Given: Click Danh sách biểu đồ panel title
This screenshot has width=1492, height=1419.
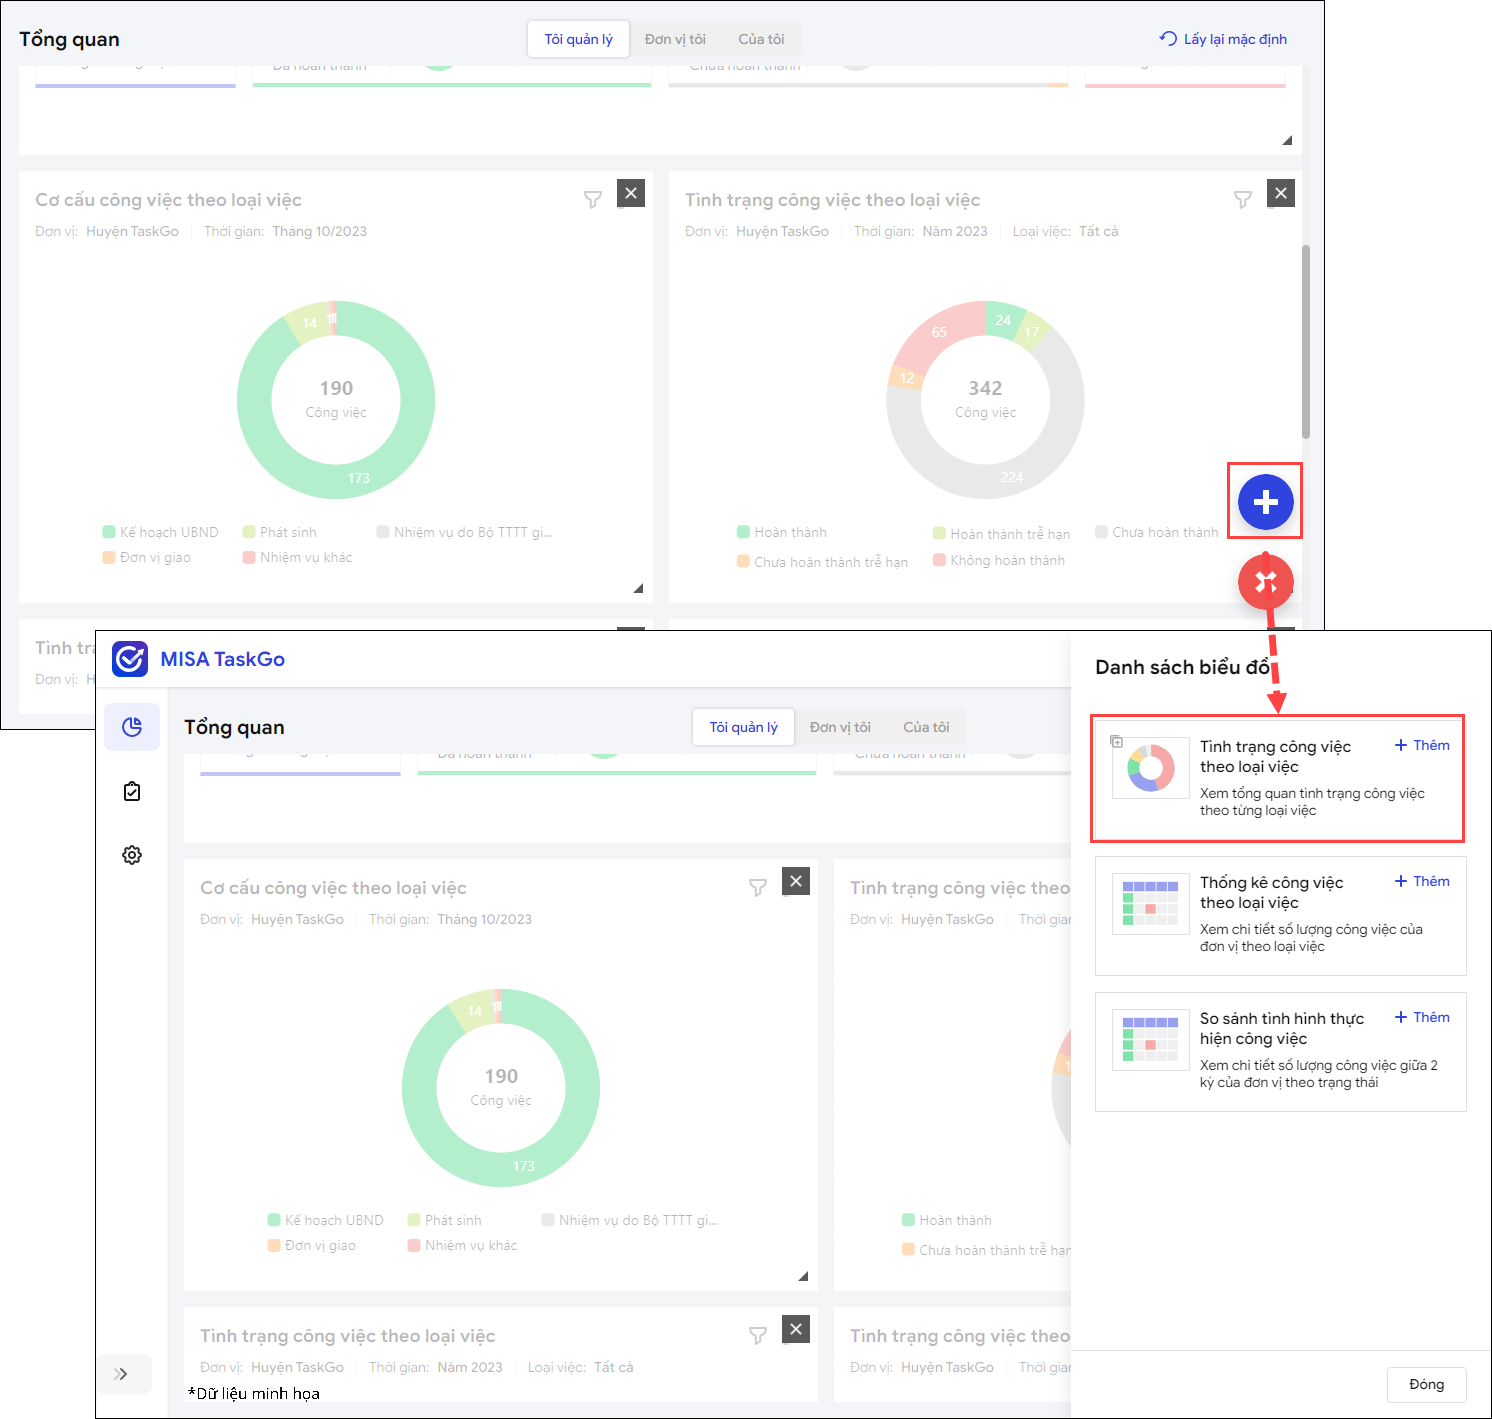Looking at the screenshot, I should point(1182,667).
